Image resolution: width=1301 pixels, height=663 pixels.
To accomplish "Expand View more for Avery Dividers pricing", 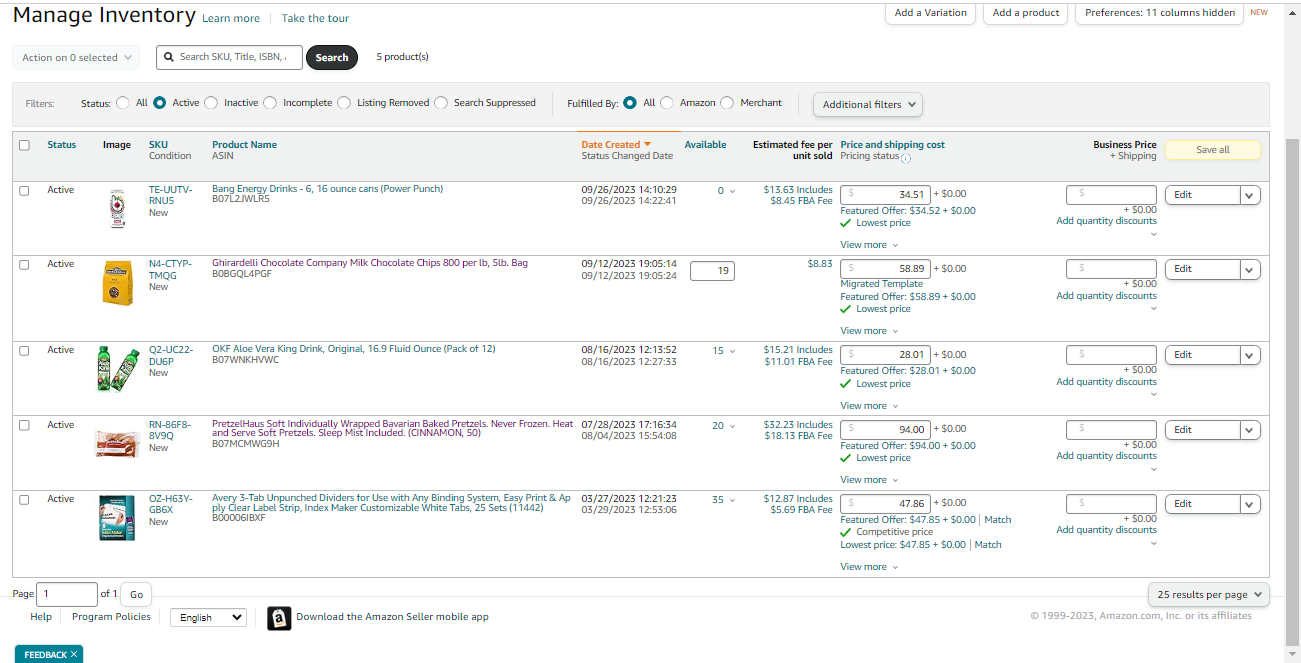I will pyautogui.click(x=869, y=567).
